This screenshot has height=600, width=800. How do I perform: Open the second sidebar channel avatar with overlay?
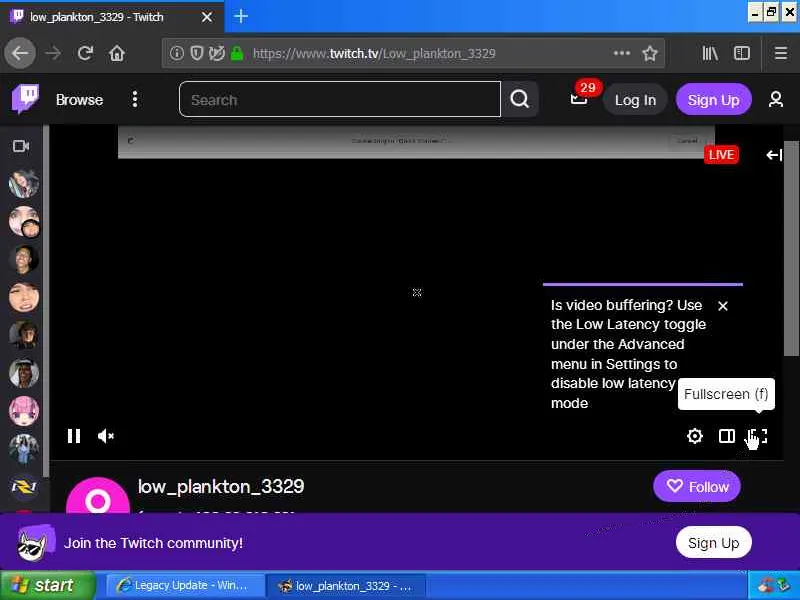tap(23, 221)
